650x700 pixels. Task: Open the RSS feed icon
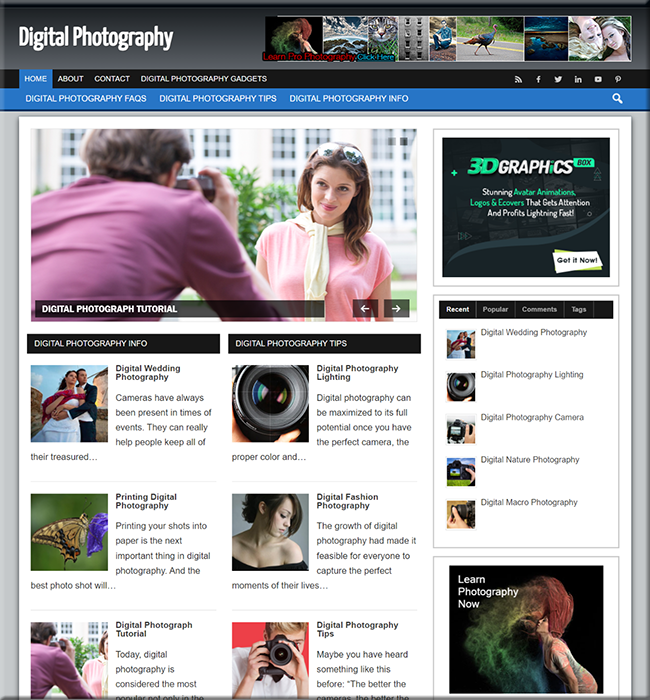tap(518, 79)
